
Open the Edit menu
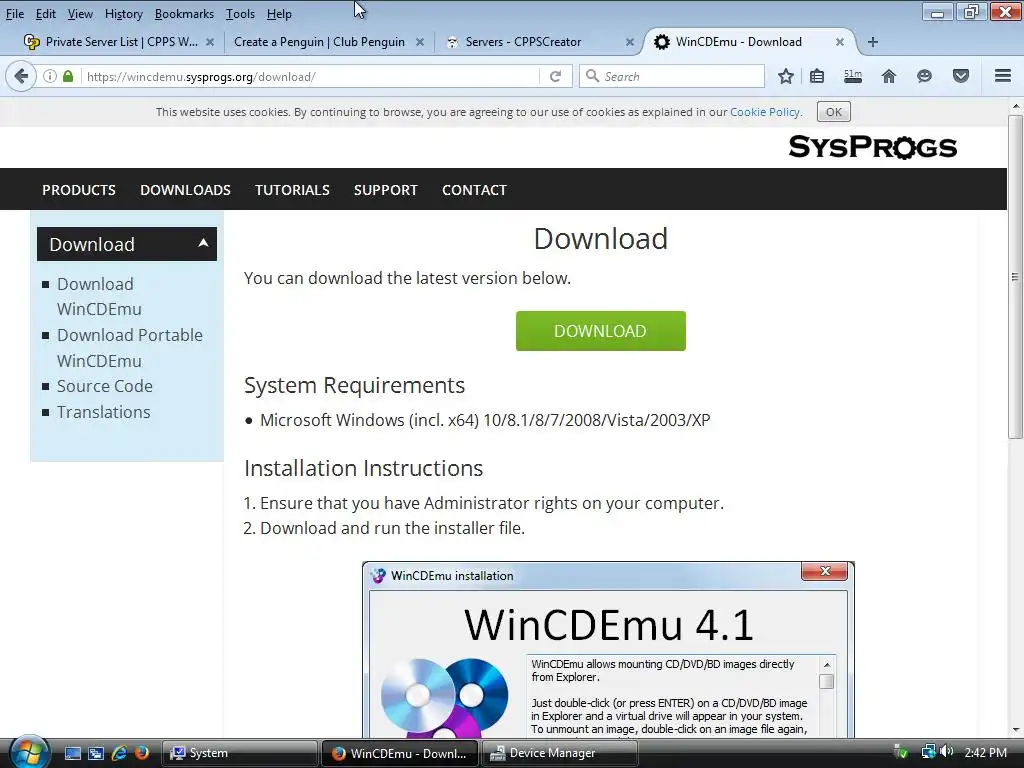[45, 14]
